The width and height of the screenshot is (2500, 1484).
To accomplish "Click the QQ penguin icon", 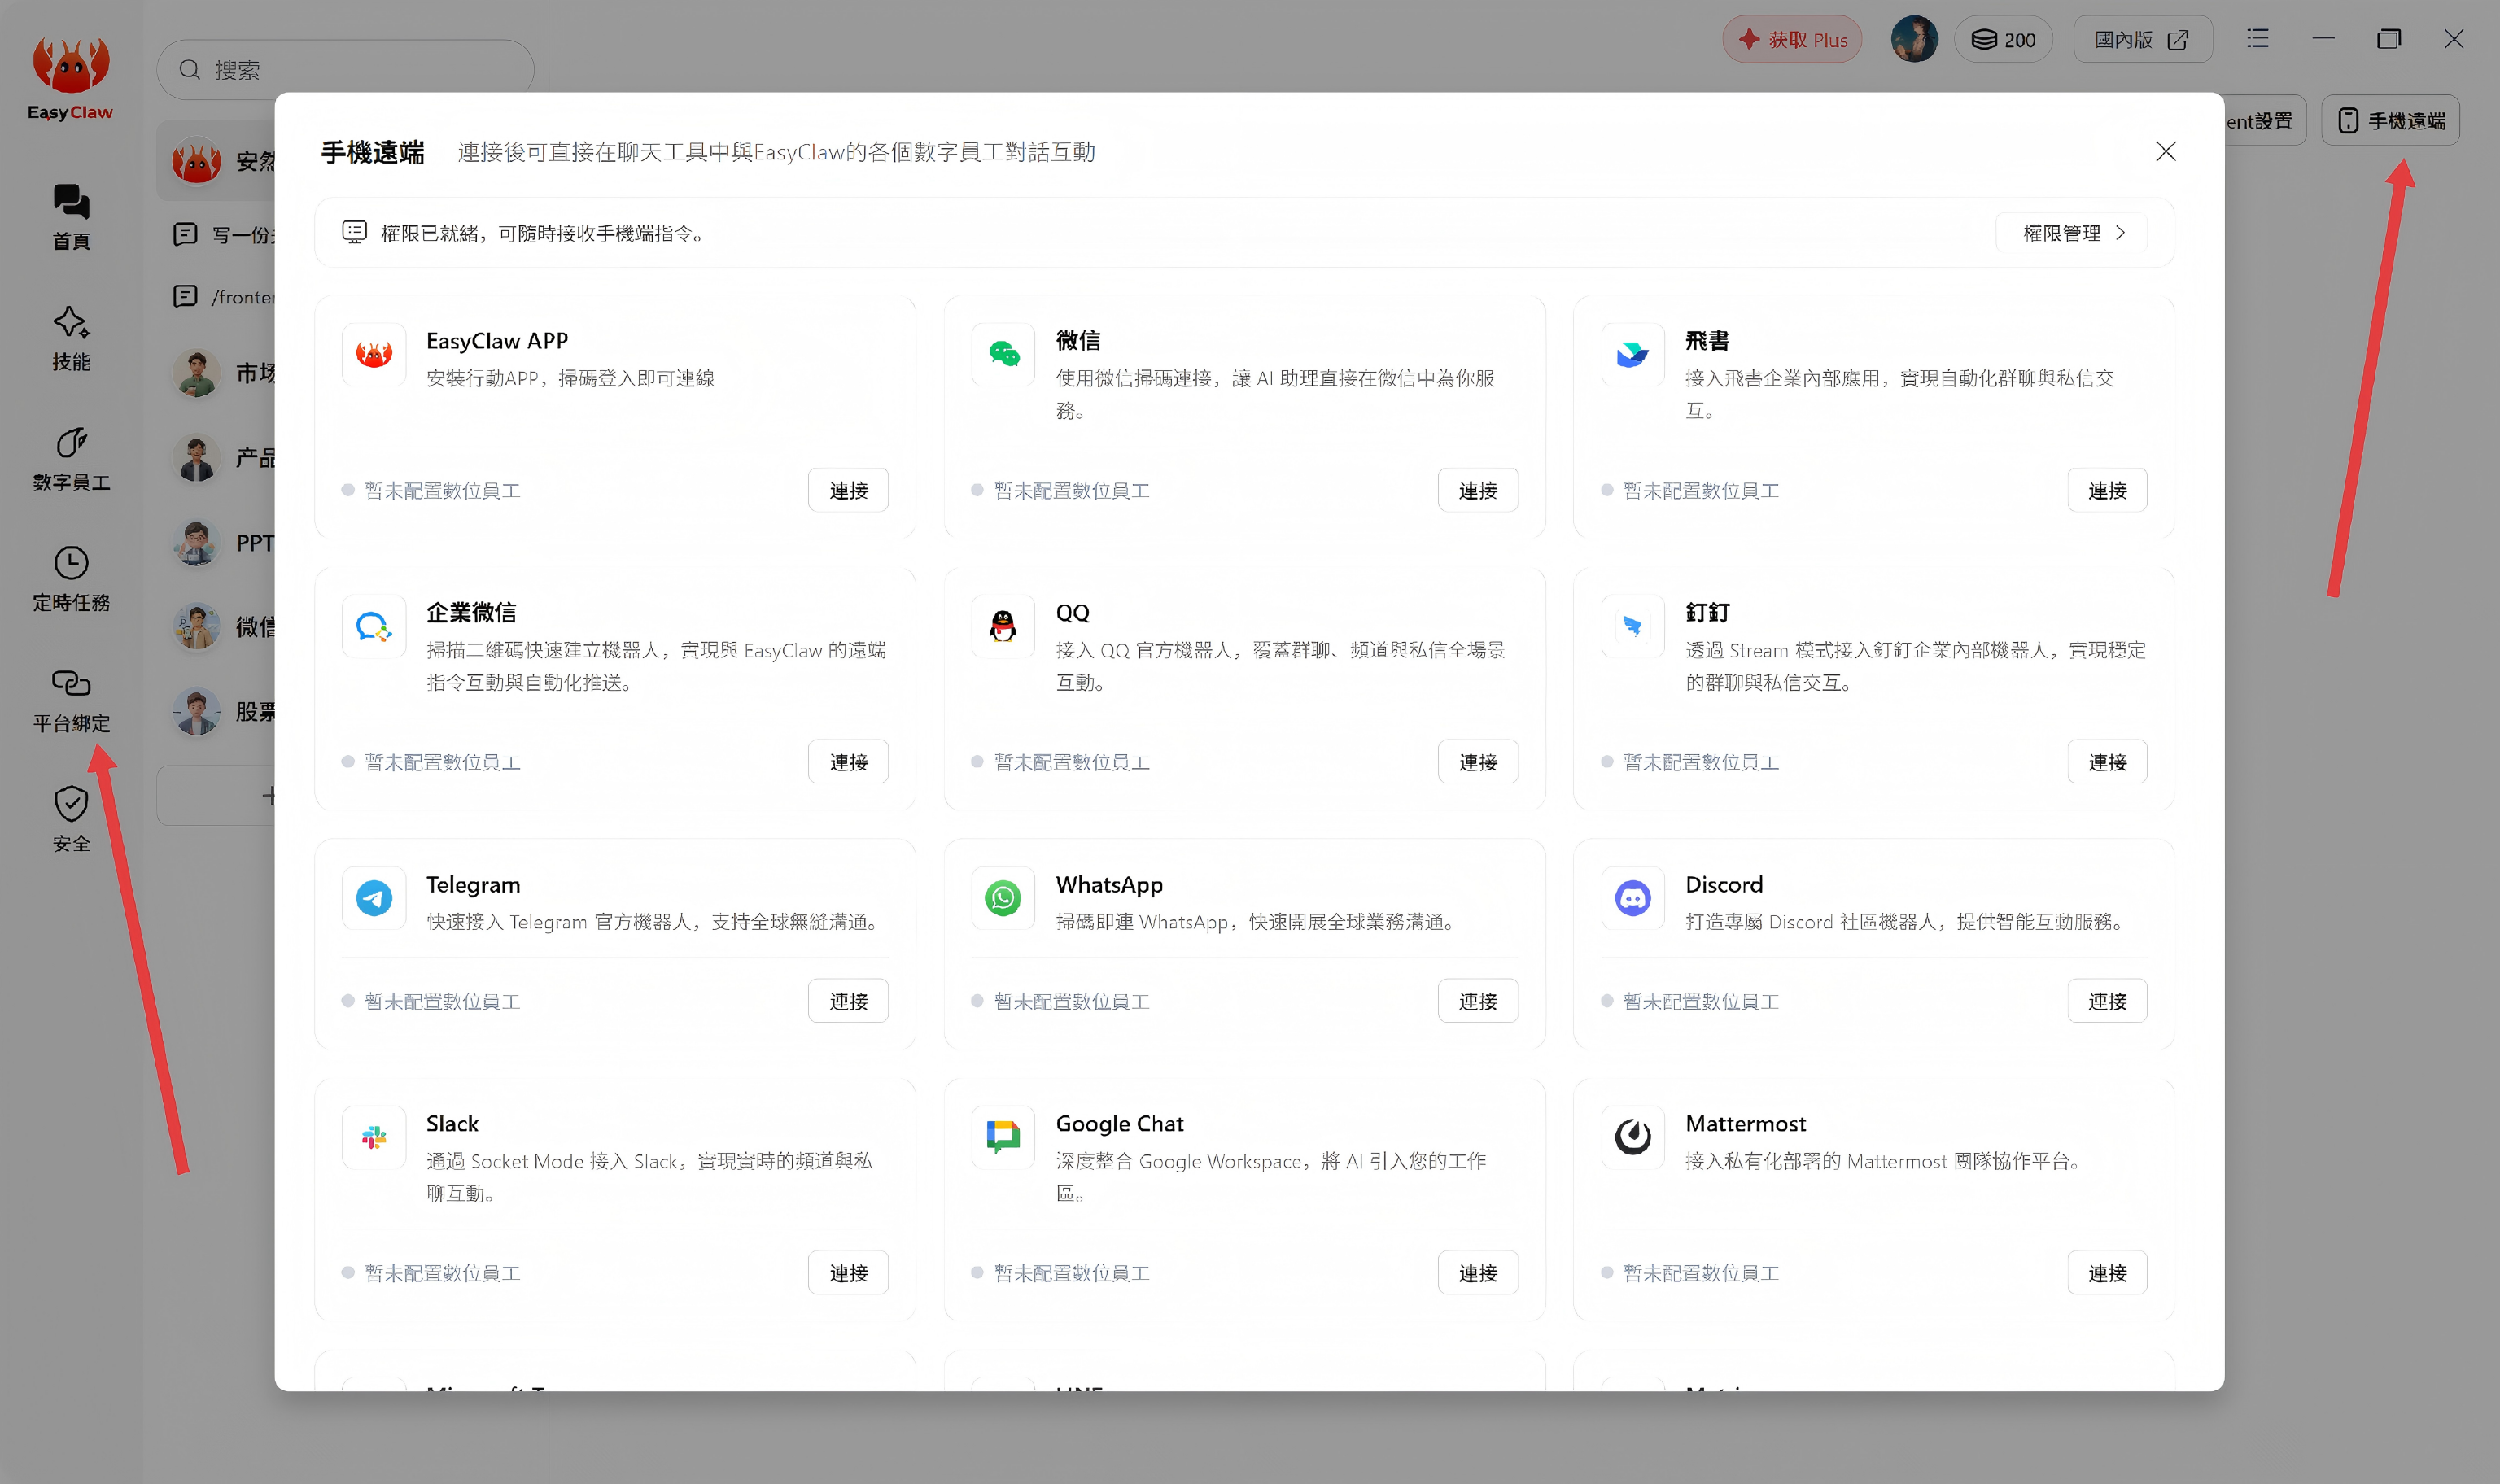I will (x=1003, y=626).
